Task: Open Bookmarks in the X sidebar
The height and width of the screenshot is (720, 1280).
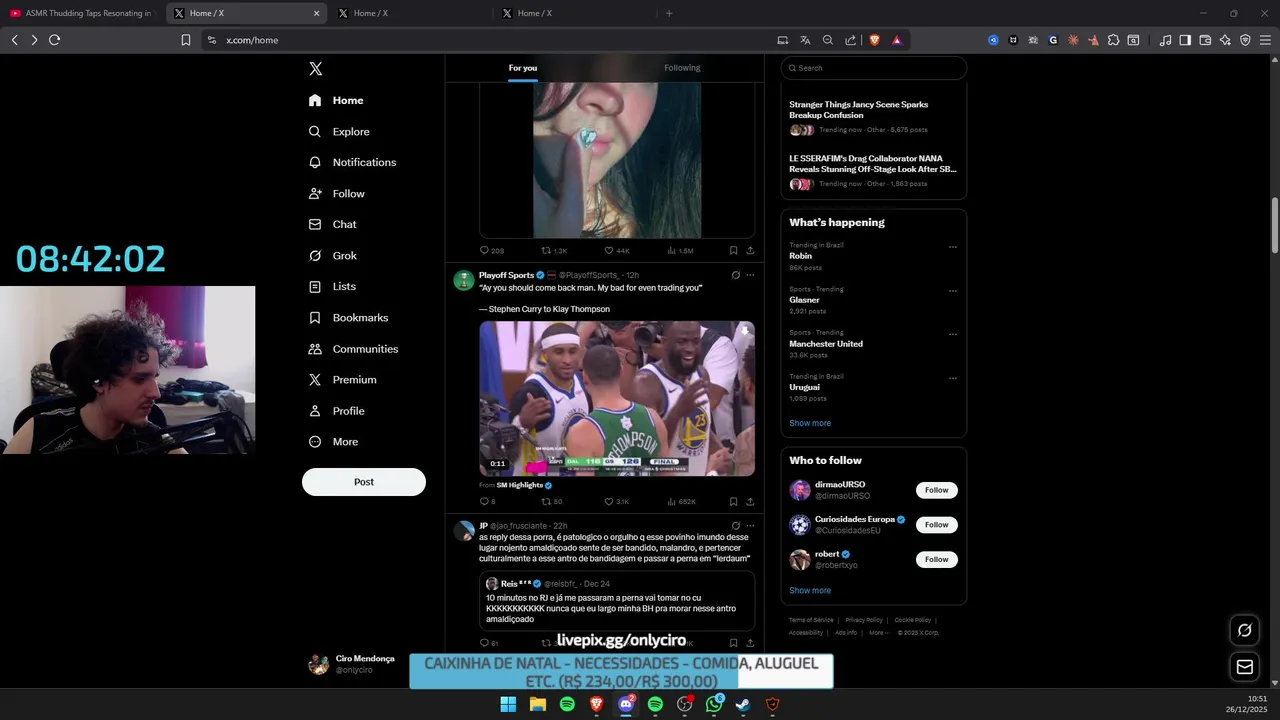Action: point(348,317)
